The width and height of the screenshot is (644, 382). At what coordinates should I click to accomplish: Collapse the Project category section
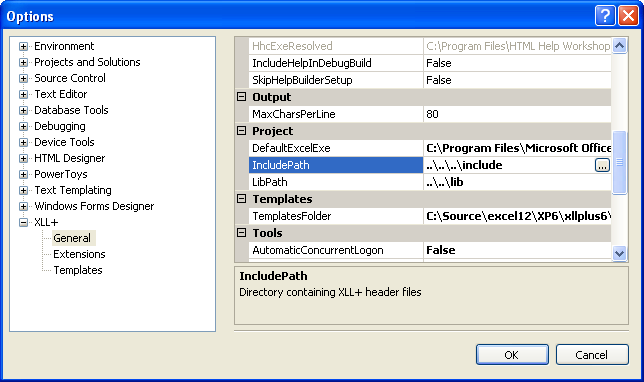tap(242, 131)
